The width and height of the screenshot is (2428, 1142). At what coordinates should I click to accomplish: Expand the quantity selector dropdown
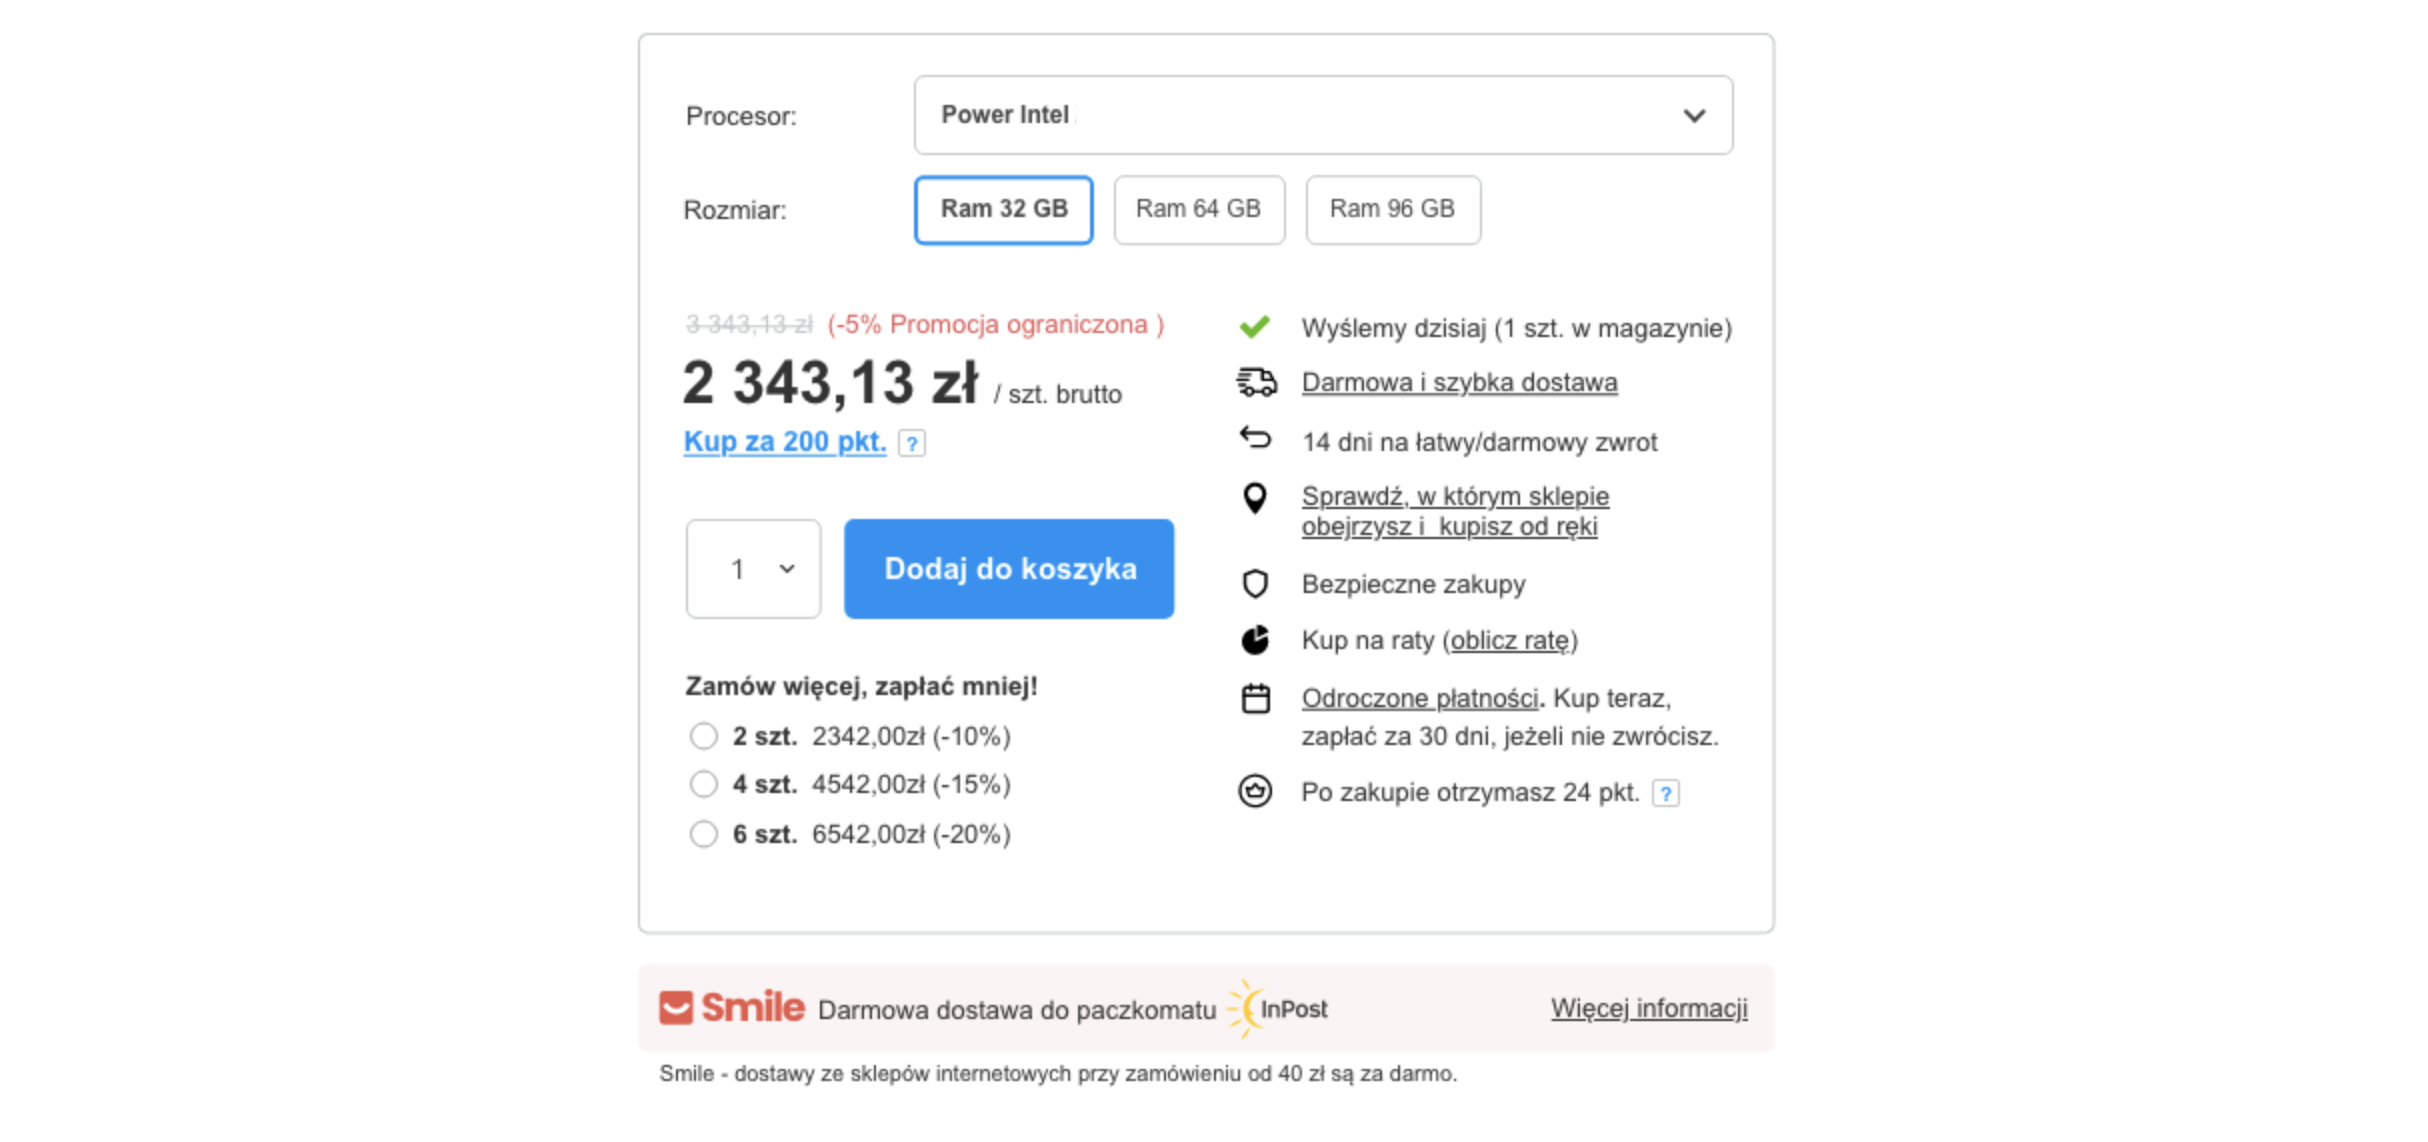(753, 569)
